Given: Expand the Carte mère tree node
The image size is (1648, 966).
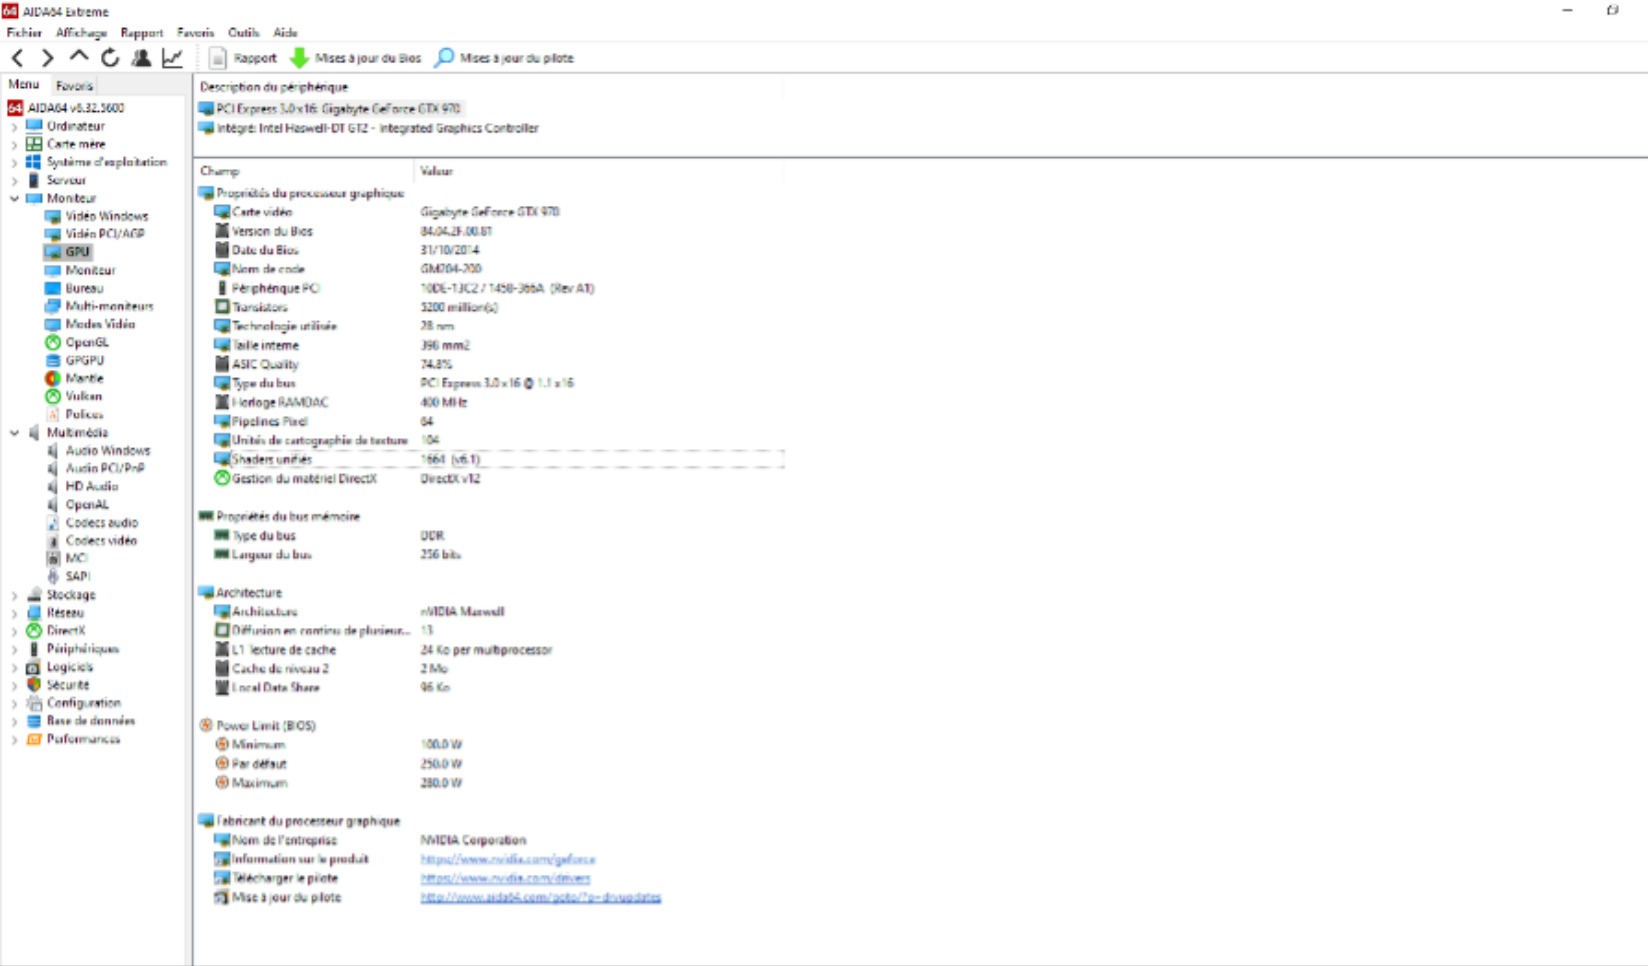Looking at the screenshot, I should 14,145.
